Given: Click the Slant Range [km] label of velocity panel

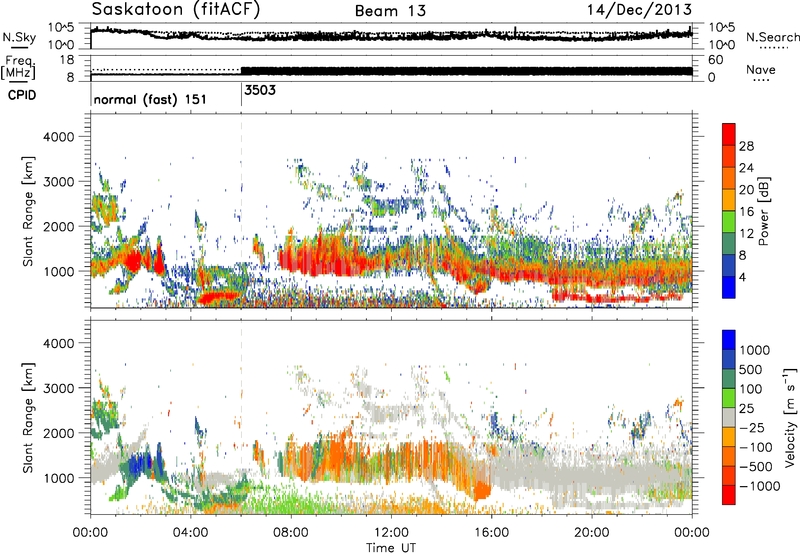Looking at the screenshot, I should [x=28, y=417].
